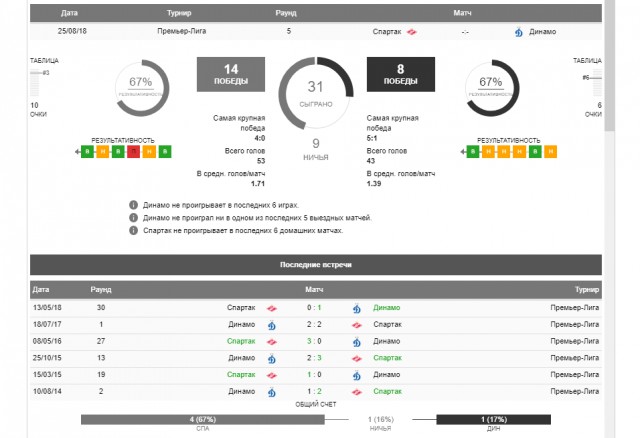Click info icon beside 'Спартак не проигрывает' note

[x=133, y=230]
